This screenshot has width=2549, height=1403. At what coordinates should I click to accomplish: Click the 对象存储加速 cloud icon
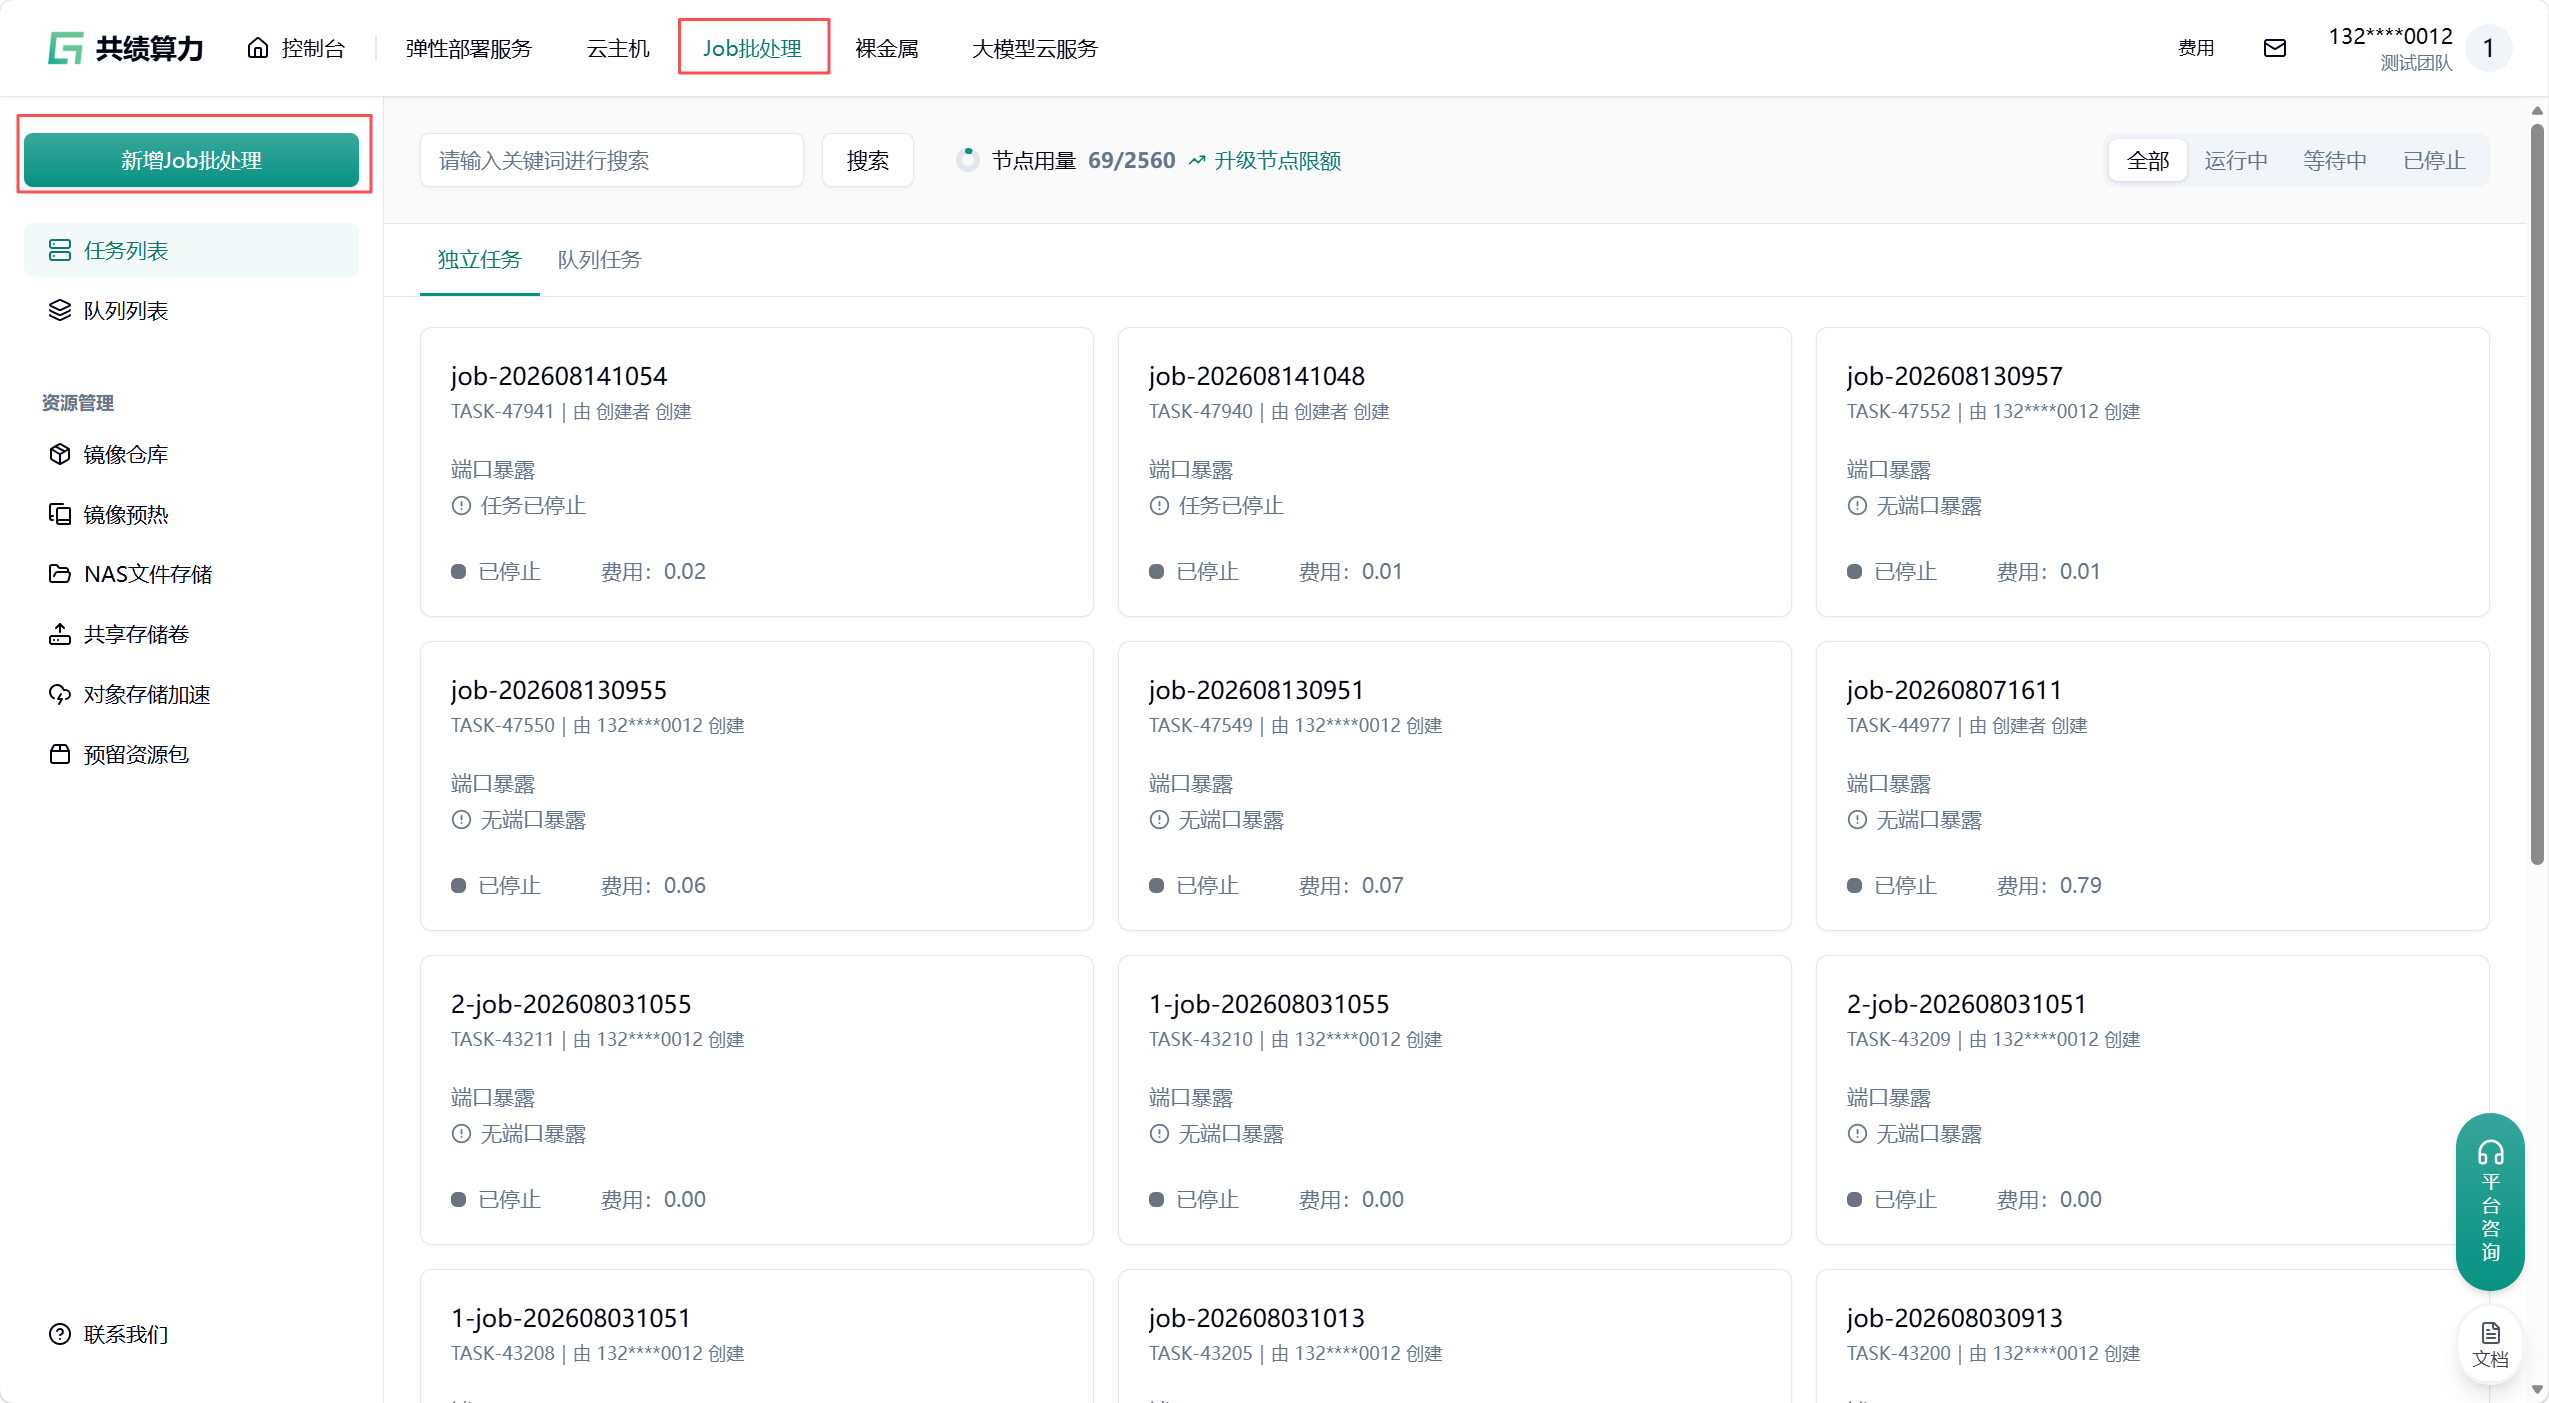(60, 694)
